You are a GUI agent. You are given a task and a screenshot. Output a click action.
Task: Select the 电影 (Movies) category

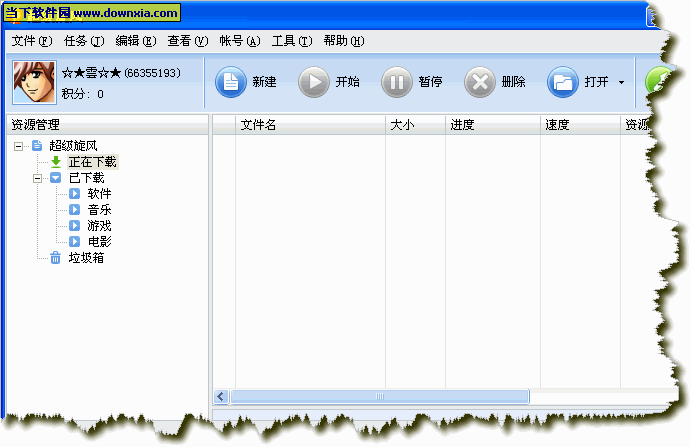(x=99, y=242)
